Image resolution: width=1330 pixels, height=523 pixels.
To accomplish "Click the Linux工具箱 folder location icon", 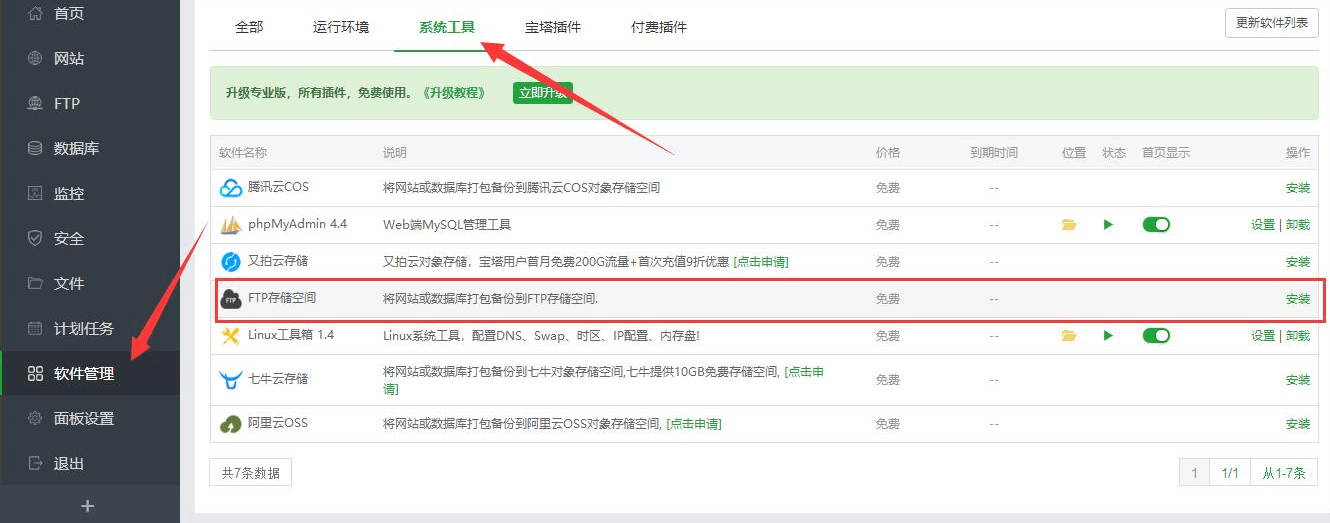I will 1069,336.
